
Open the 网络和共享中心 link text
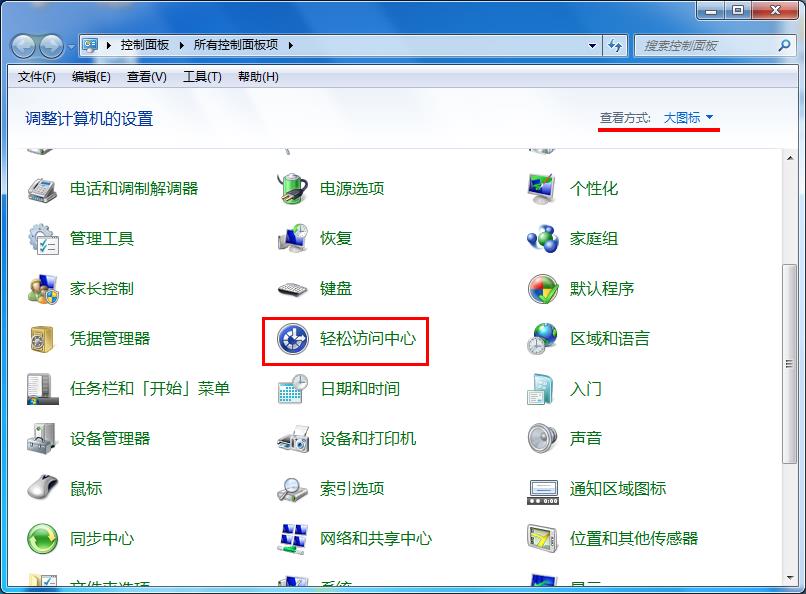tap(376, 539)
